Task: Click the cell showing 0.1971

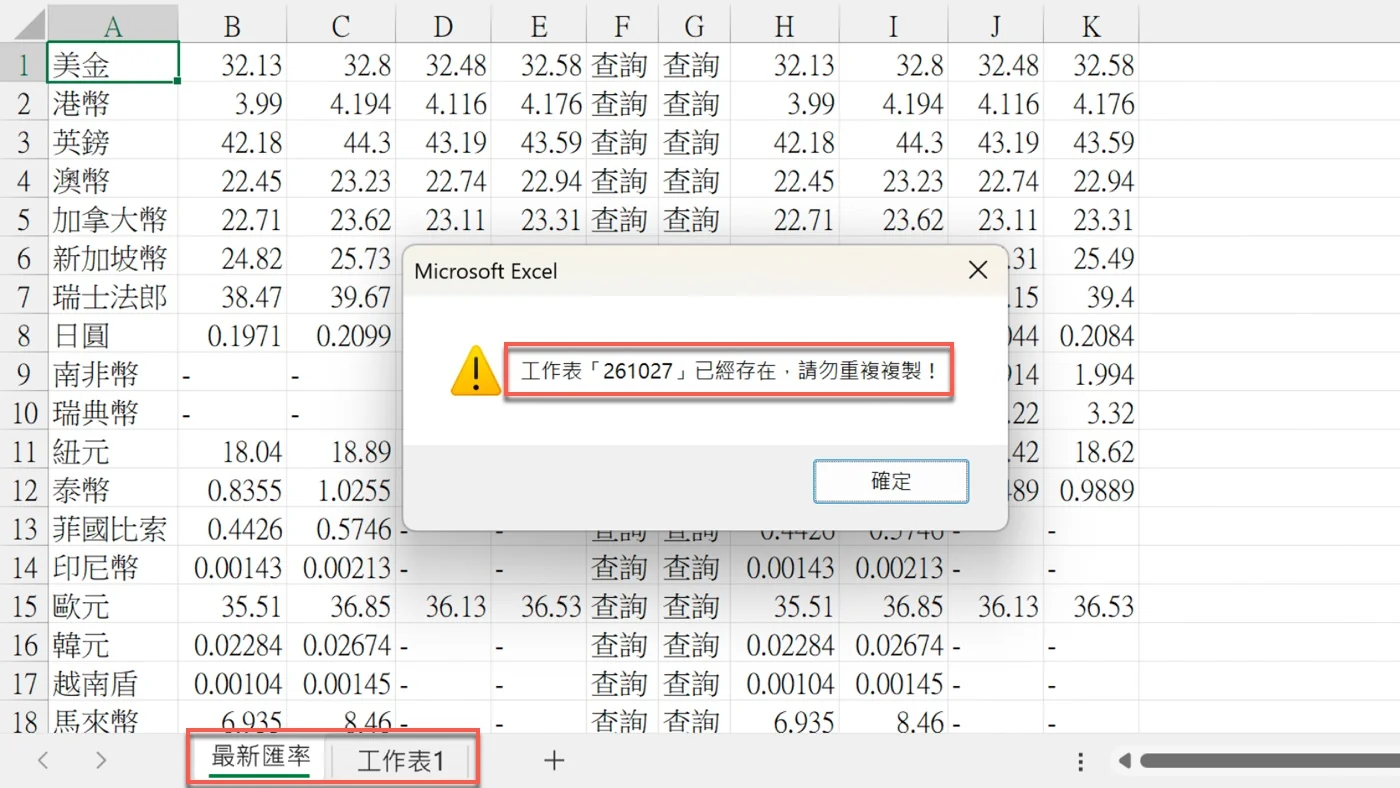Action: pyautogui.click(x=233, y=335)
